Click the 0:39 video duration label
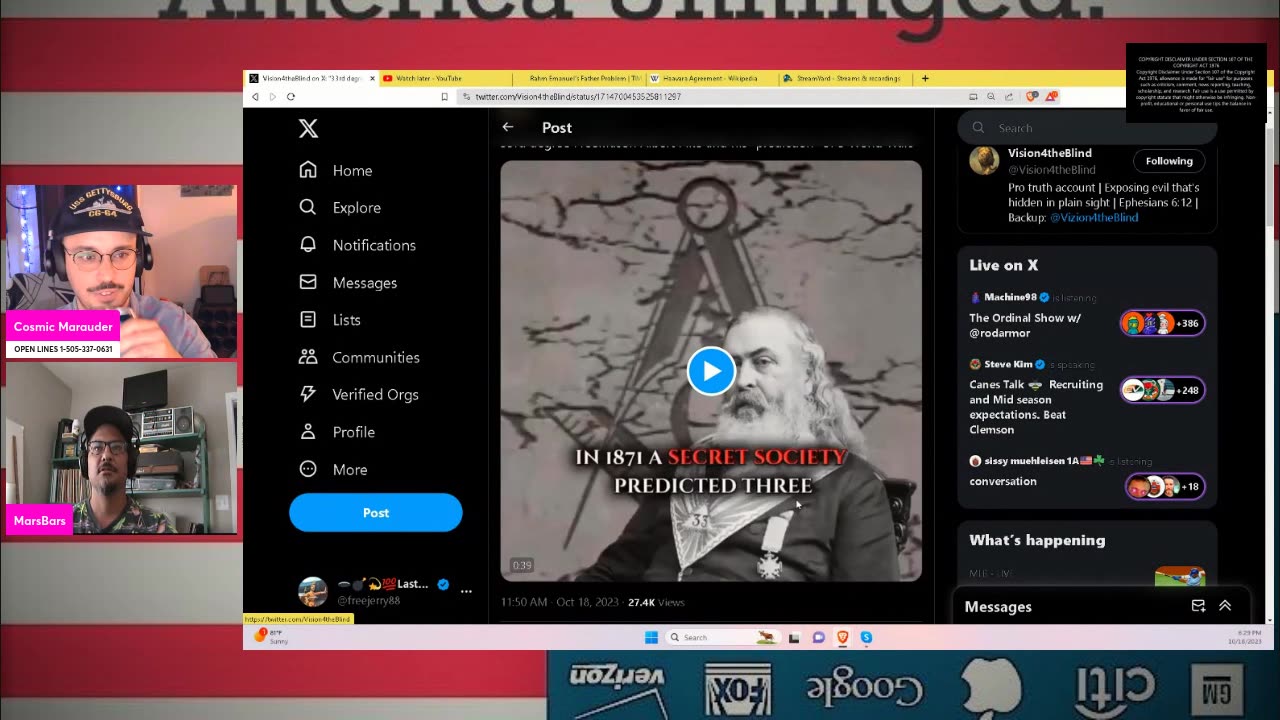The width and height of the screenshot is (1280, 720). point(522,565)
